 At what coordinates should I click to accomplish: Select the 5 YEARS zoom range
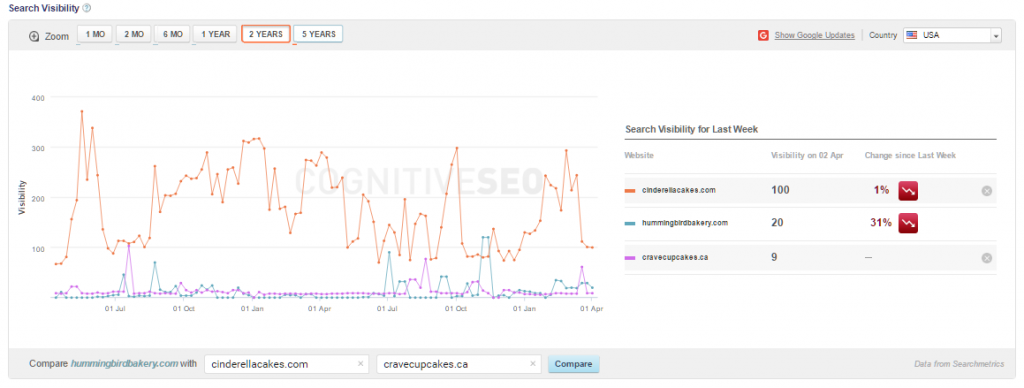tap(318, 35)
